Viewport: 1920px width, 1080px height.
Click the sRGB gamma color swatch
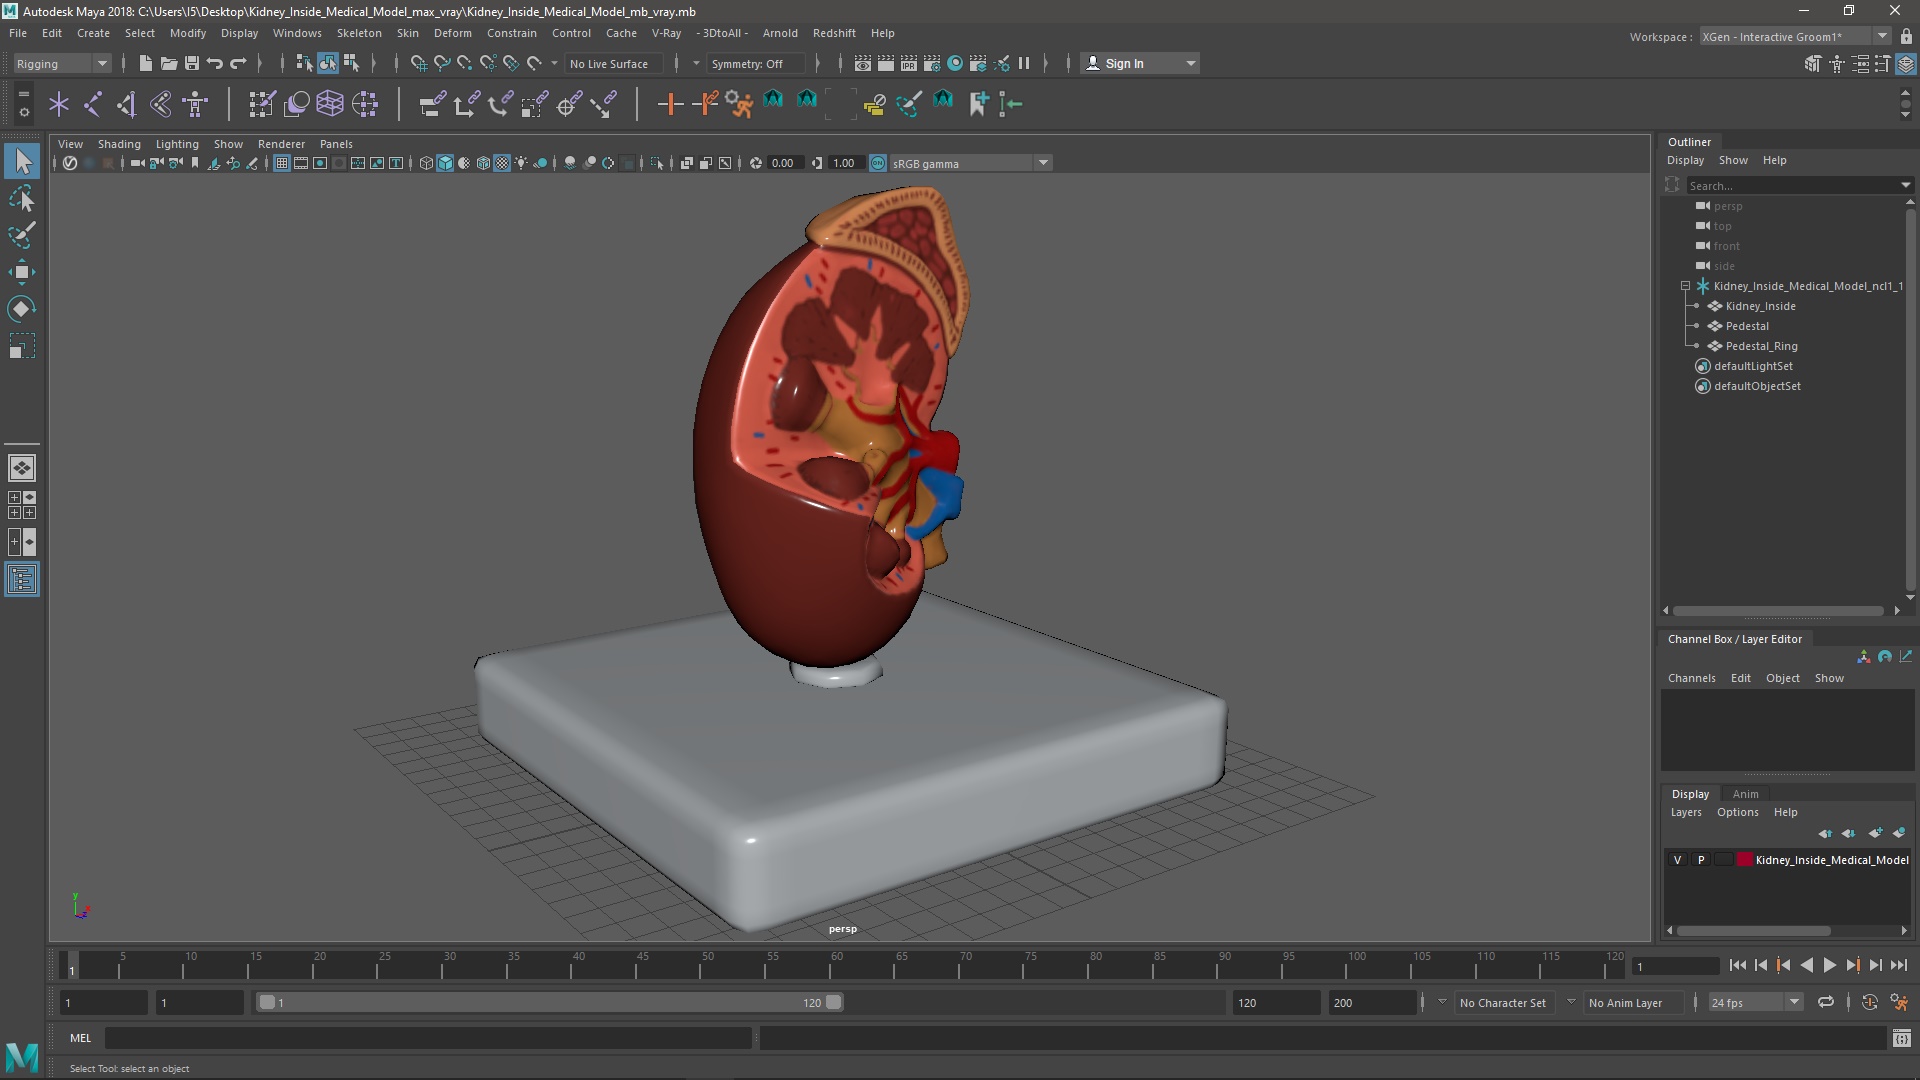(x=877, y=164)
